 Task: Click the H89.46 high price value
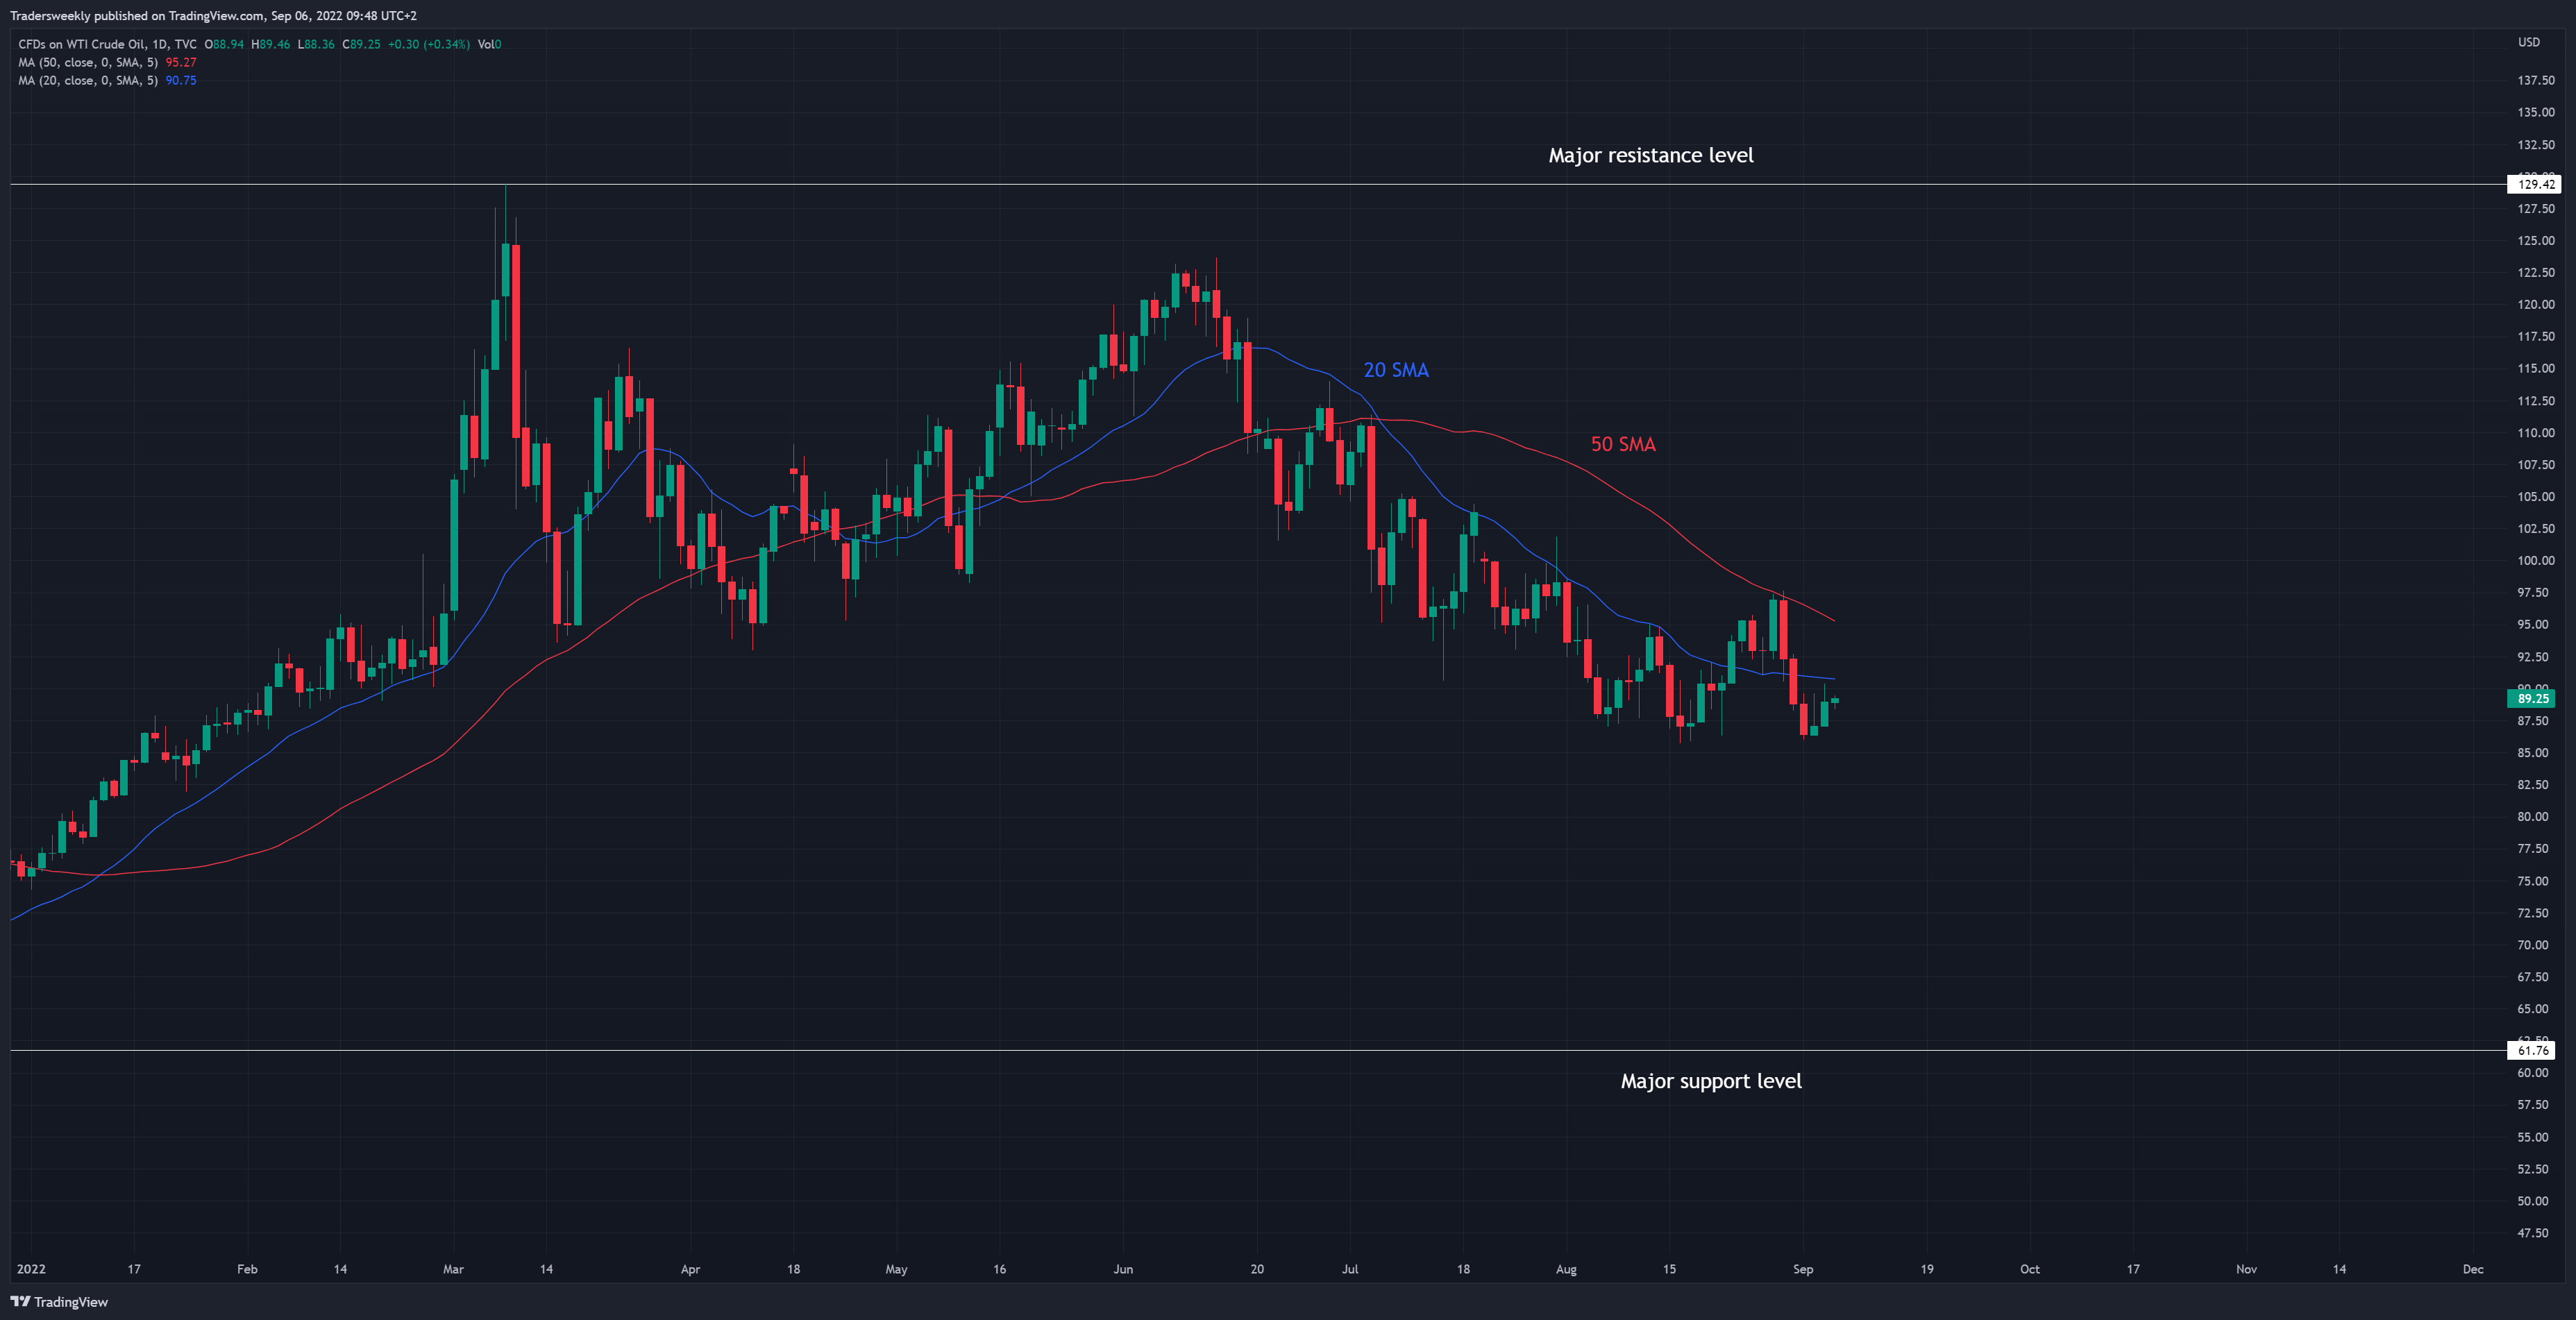point(271,44)
